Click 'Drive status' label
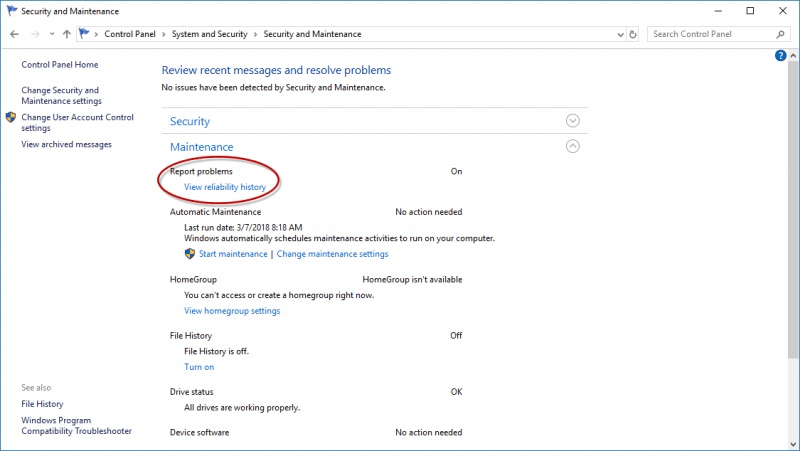Image resolution: width=800 pixels, height=451 pixels. point(191,392)
